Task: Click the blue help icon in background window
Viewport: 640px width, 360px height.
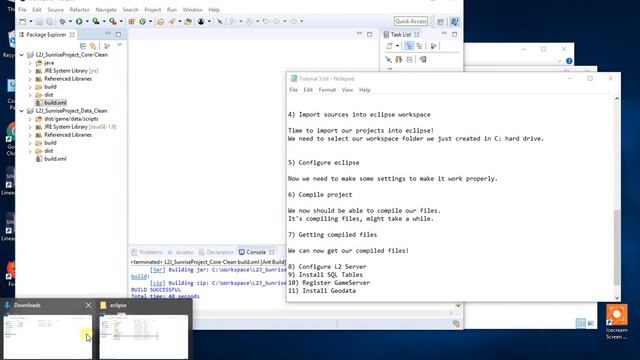Action: [569, 61]
